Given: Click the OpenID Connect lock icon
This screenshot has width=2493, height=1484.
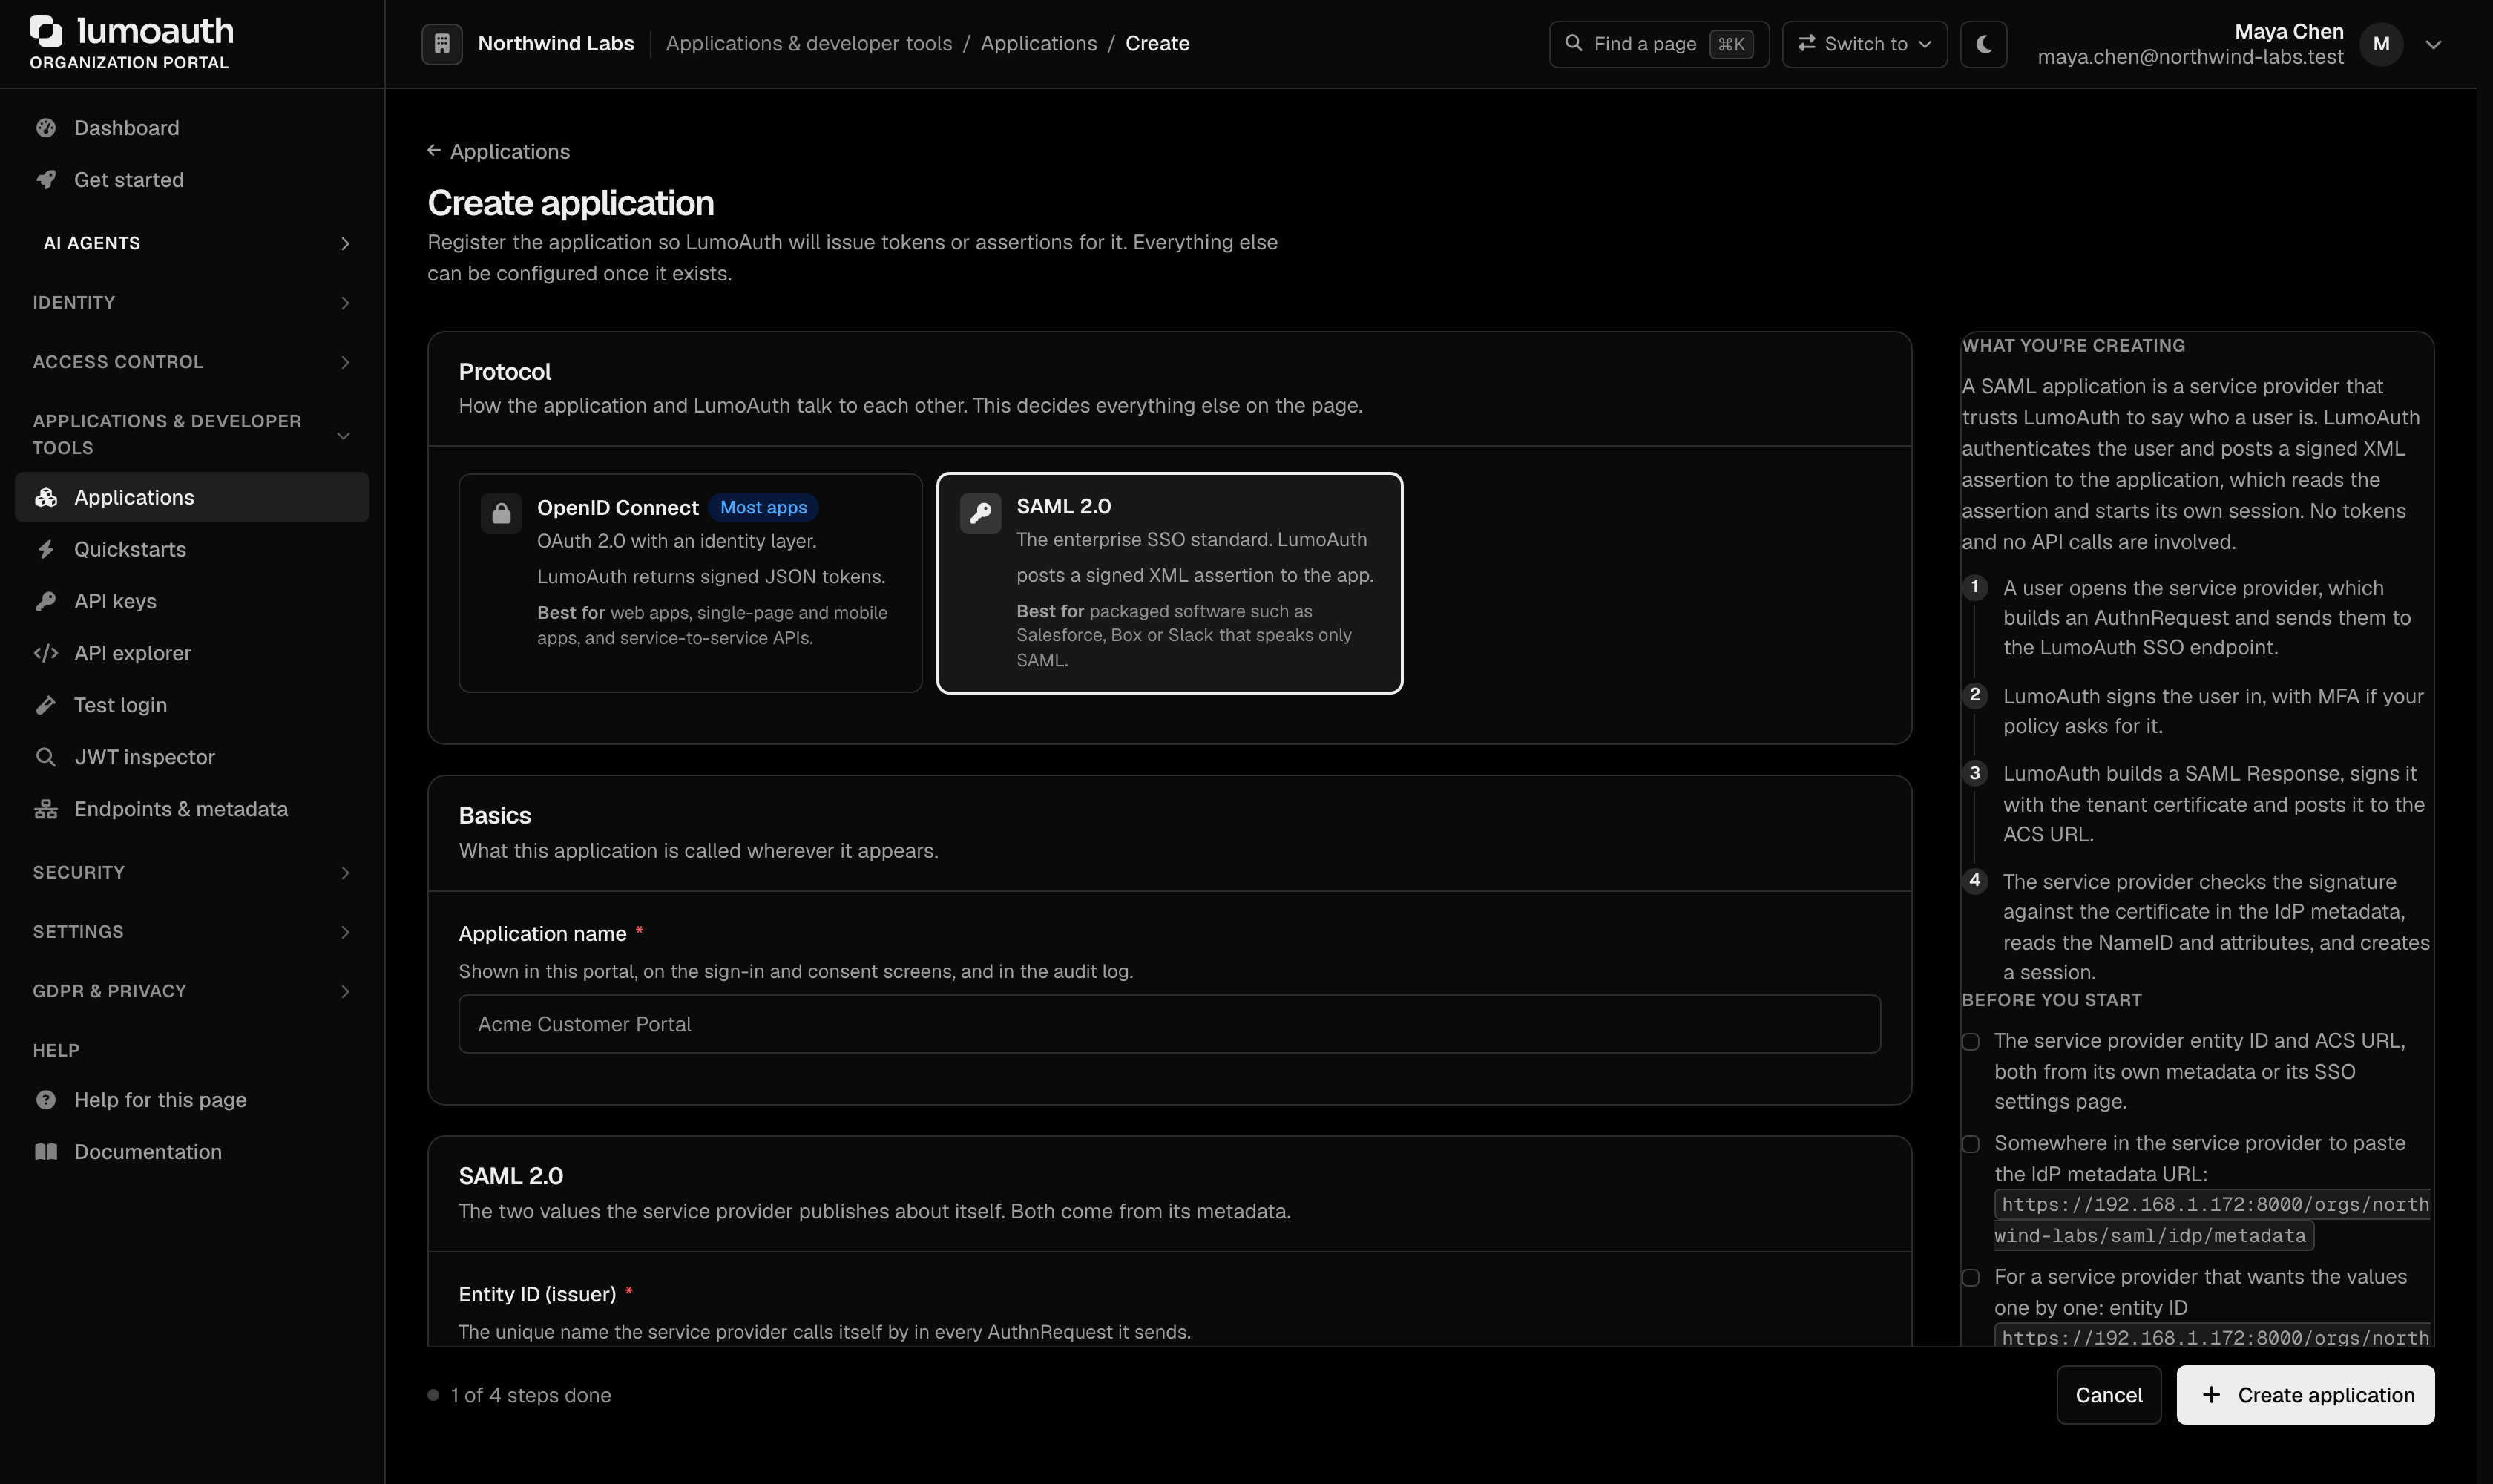Looking at the screenshot, I should [501, 514].
